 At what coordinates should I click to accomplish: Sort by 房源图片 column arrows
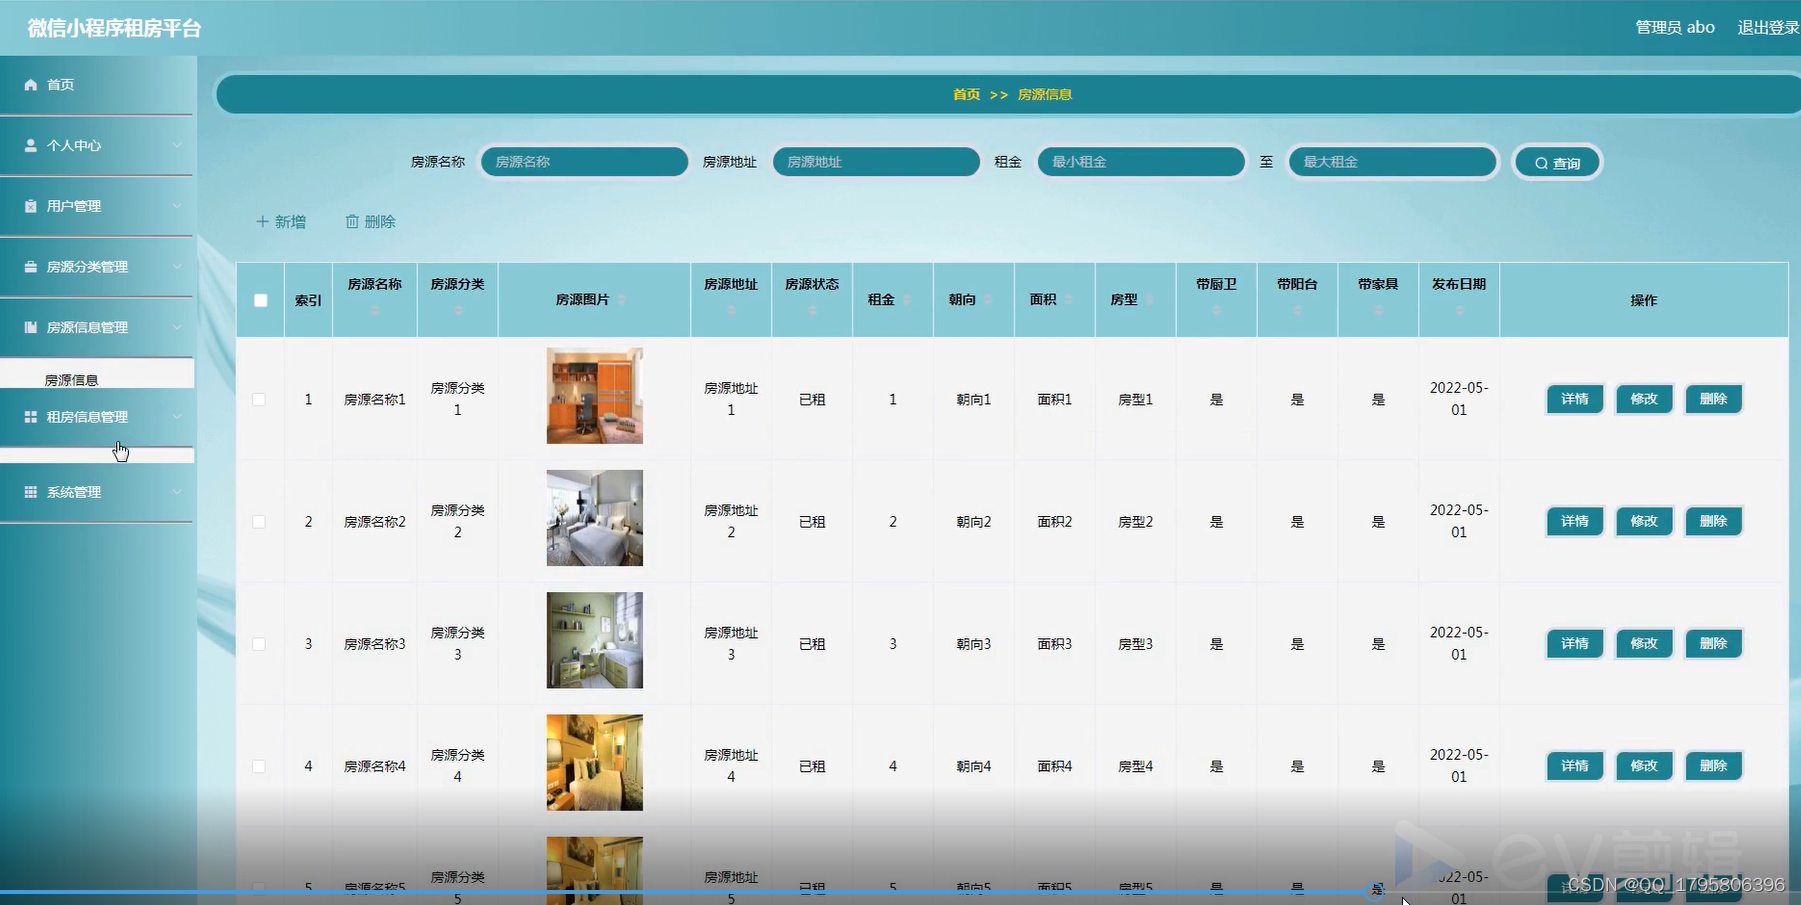coord(622,300)
